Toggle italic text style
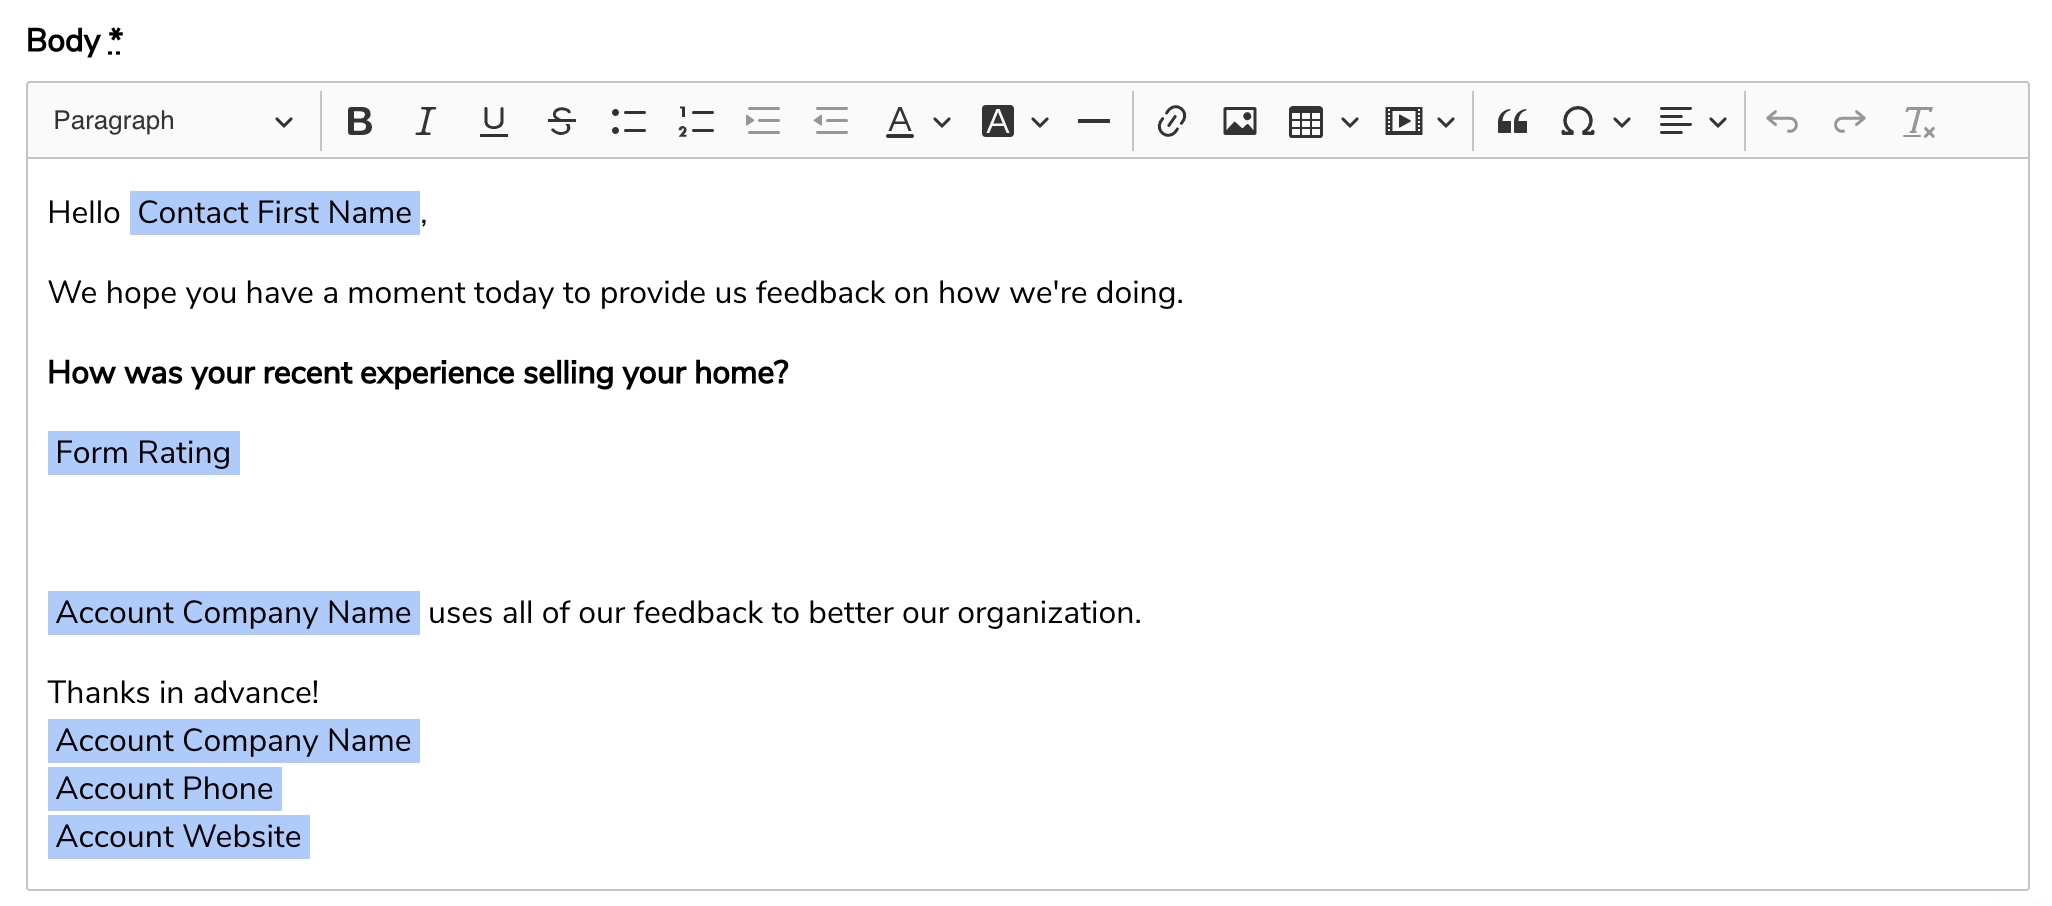The height and width of the screenshot is (906, 2052). tap(426, 122)
